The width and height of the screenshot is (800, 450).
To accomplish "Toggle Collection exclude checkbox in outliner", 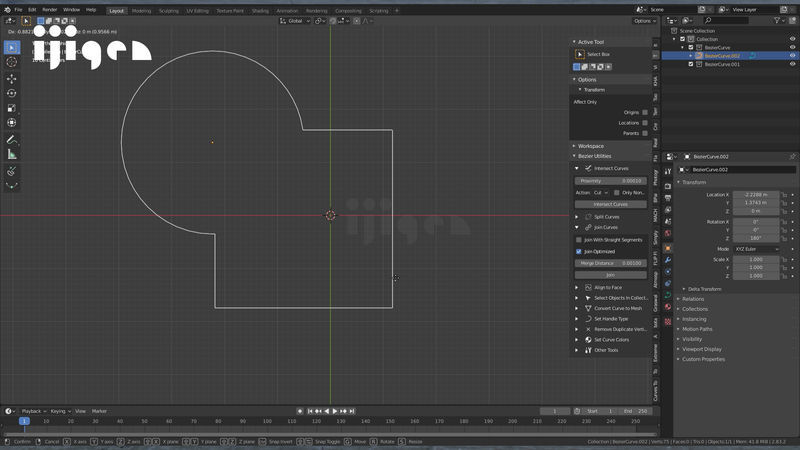I will pos(682,39).
